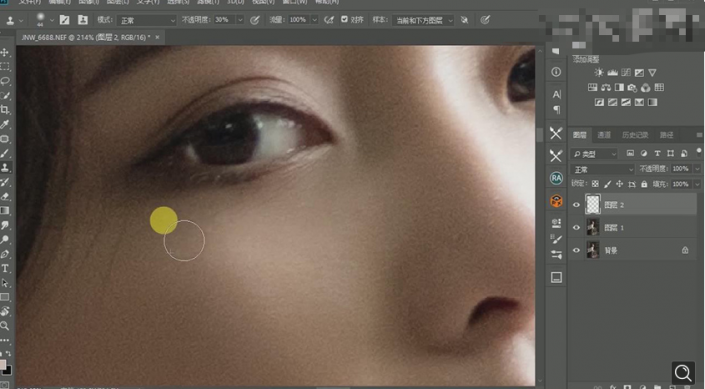Open the Paragraph panel icon
The width and height of the screenshot is (705, 389).
[x=556, y=109]
